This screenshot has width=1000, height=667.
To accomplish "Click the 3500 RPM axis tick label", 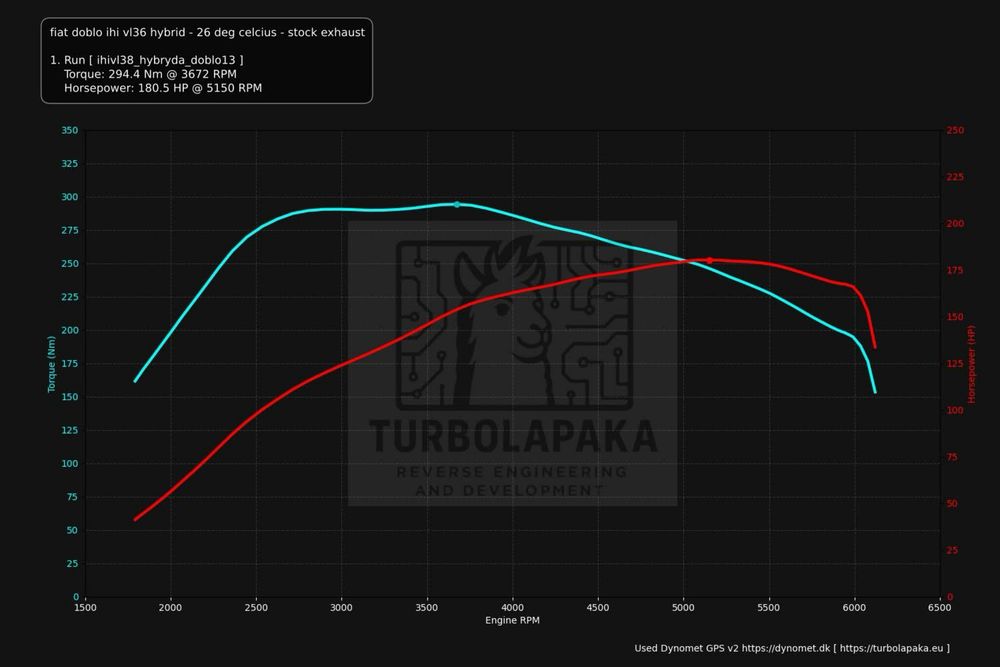I will 427,608.
